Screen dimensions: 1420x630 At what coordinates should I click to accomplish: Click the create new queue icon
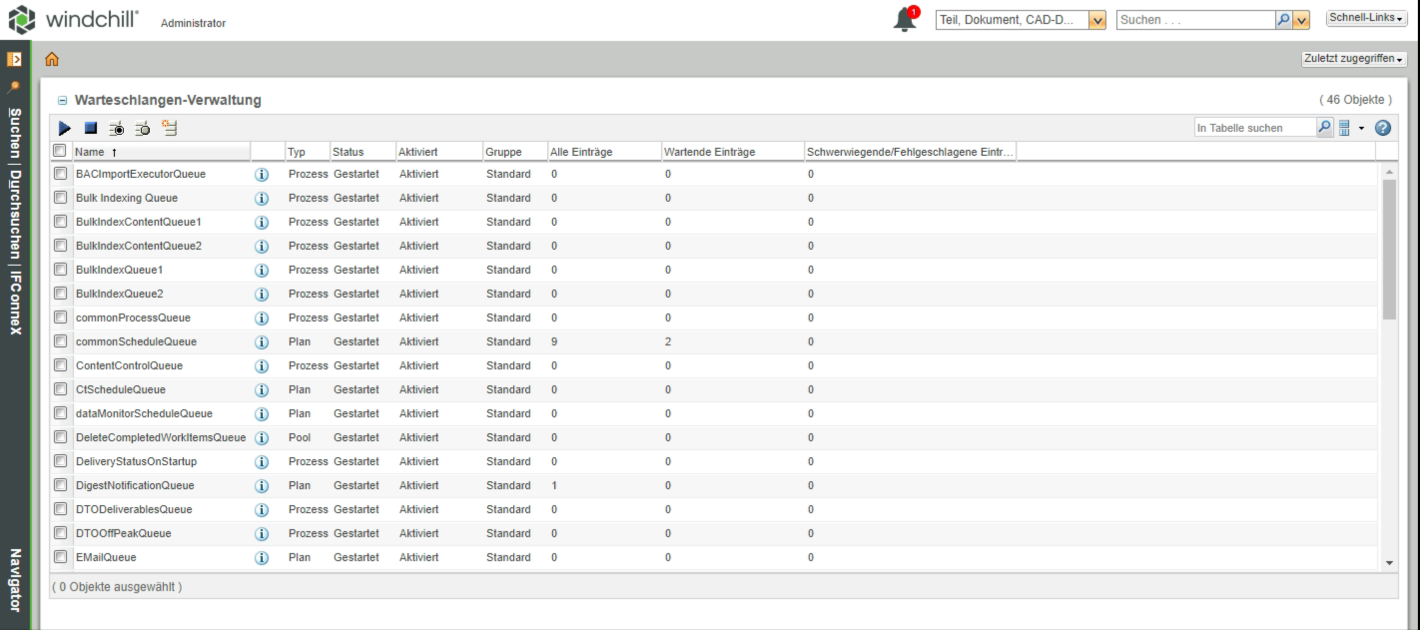pyautogui.click(x=170, y=128)
